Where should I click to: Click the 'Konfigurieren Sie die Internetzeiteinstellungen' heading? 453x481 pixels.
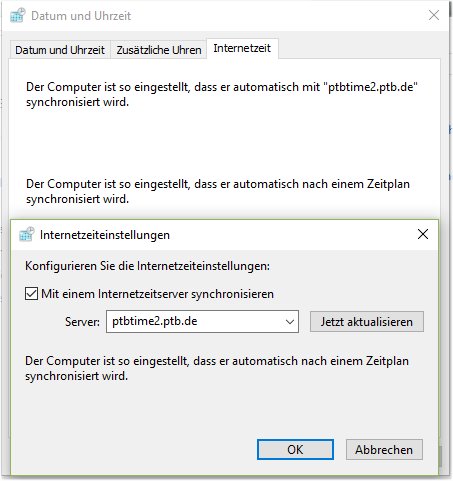(147, 266)
